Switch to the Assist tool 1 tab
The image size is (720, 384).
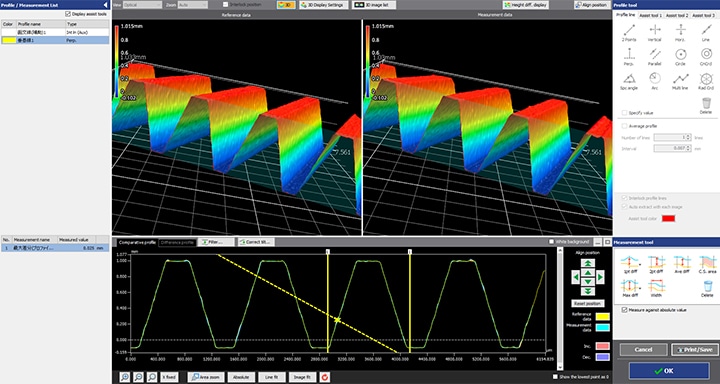click(x=651, y=15)
